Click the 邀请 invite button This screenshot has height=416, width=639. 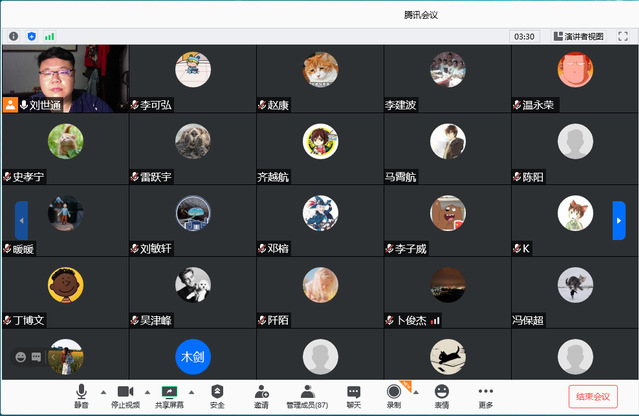(261, 396)
